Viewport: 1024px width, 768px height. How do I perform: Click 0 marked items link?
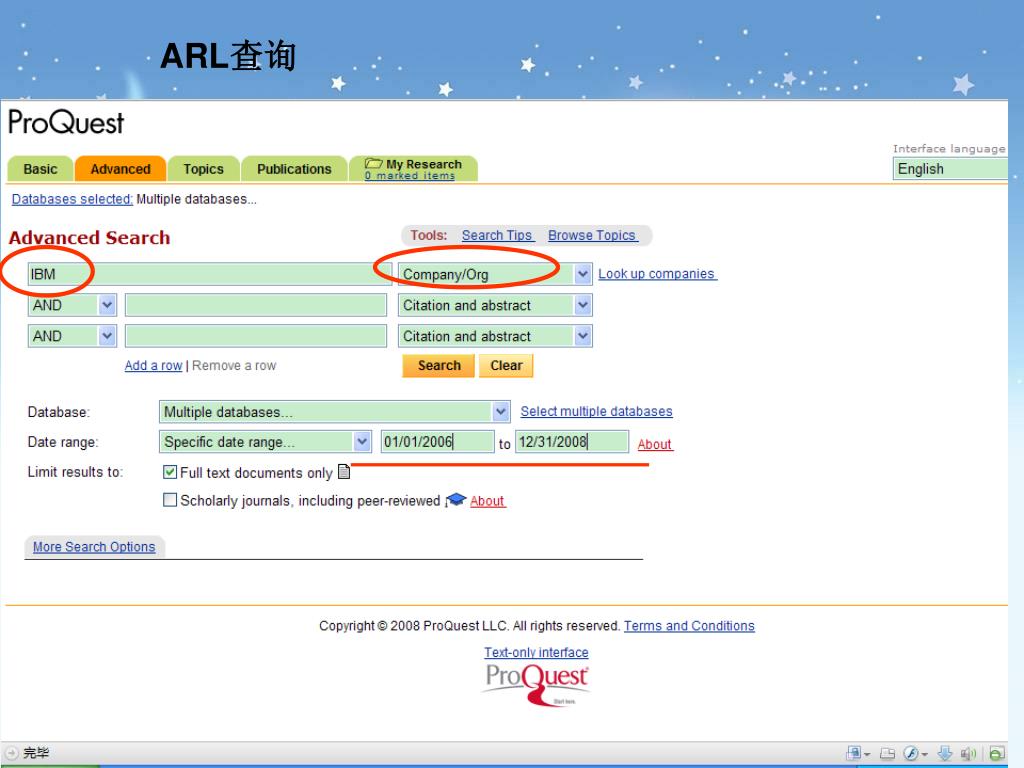[409, 176]
